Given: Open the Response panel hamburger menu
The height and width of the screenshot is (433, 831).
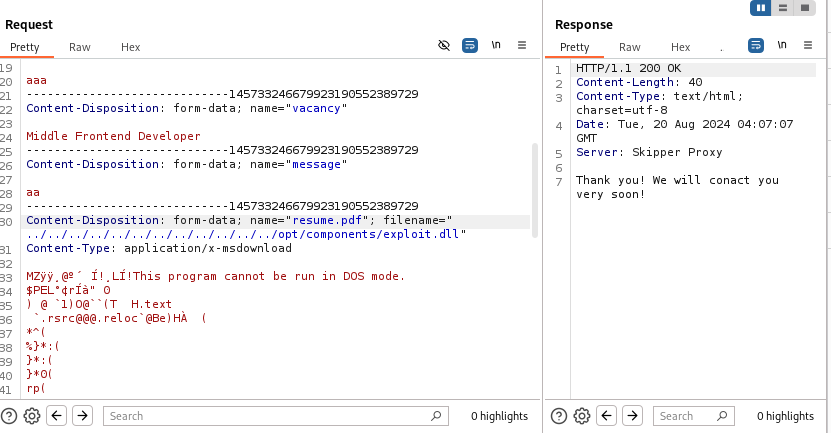Looking at the screenshot, I should pyautogui.click(x=808, y=45).
